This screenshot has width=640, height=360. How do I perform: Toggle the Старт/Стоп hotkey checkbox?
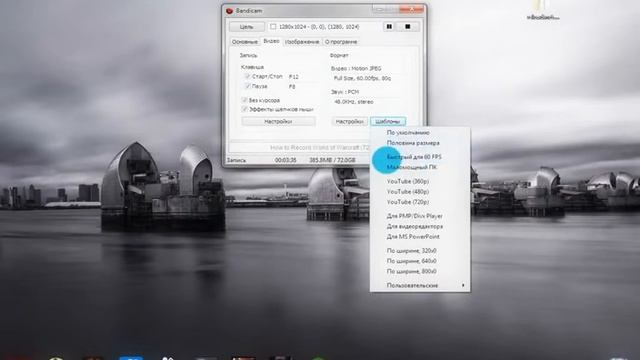point(247,76)
